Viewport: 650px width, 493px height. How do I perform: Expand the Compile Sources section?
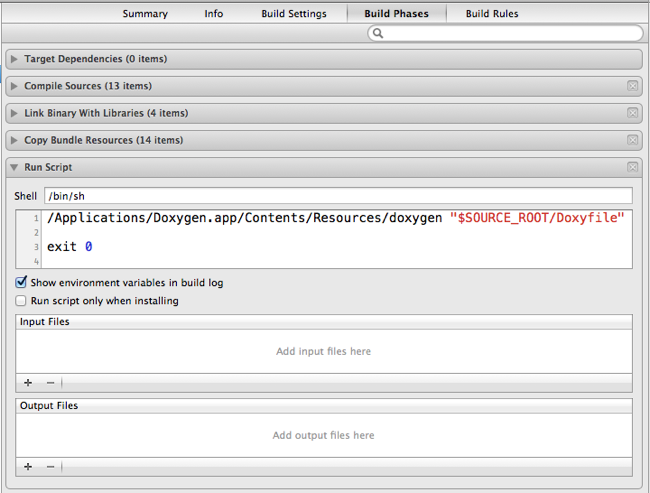coord(14,87)
